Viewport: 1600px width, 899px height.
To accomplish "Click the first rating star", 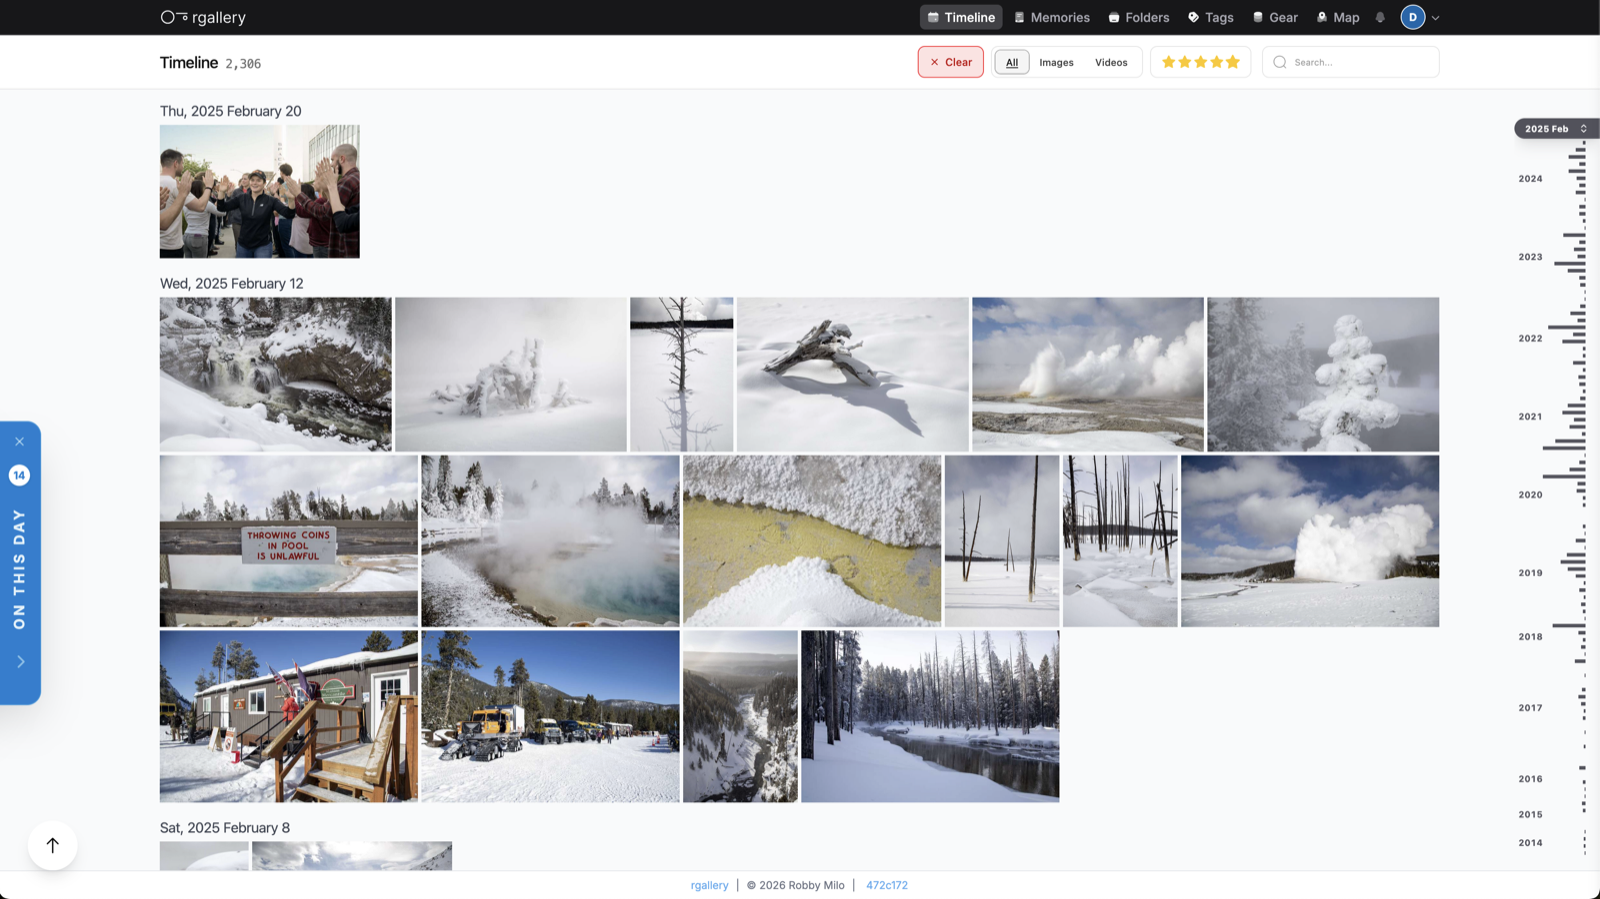I will coord(1168,62).
